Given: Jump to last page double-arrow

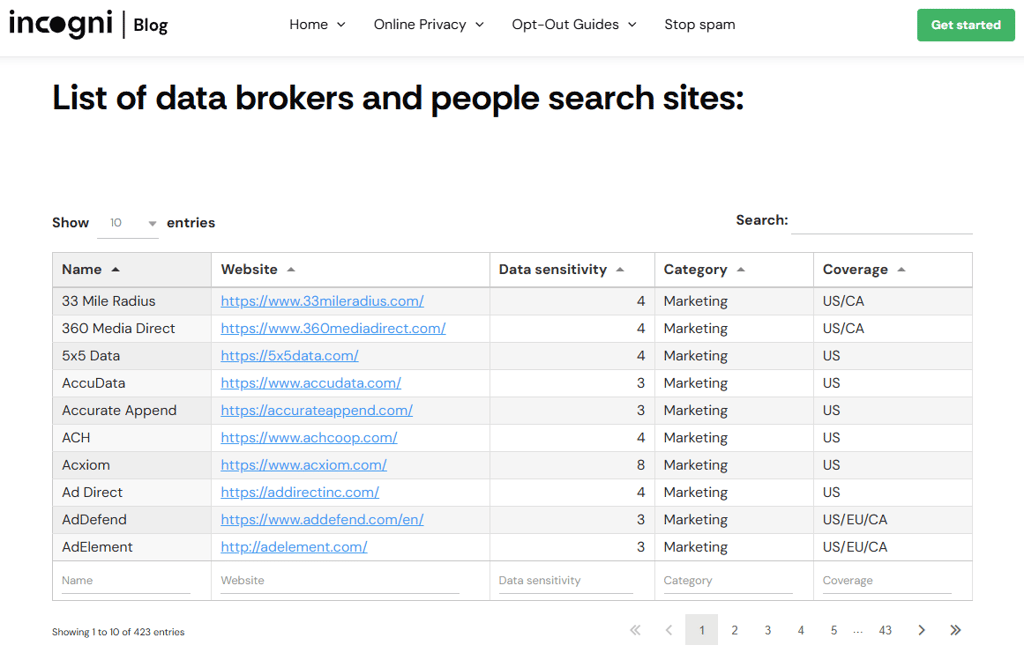Looking at the screenshot, I should coord(955,630).
